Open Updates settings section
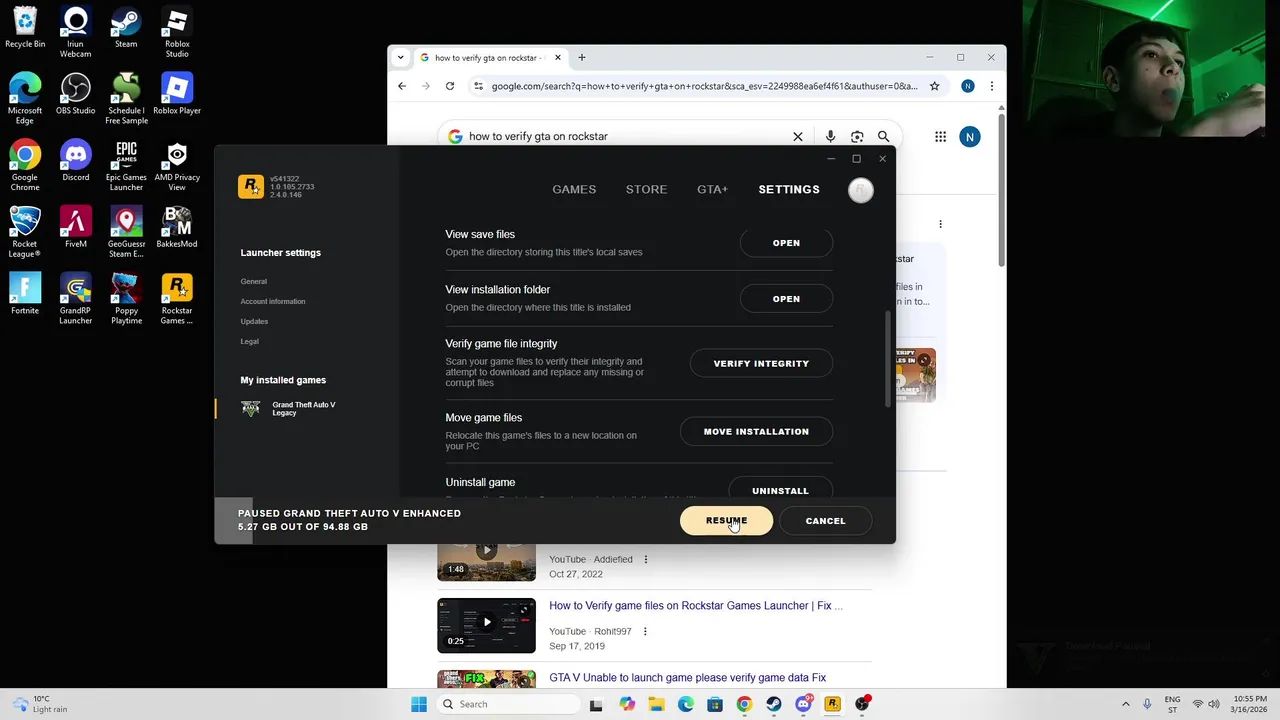The image size is (1280, 720). pos(254,321)
